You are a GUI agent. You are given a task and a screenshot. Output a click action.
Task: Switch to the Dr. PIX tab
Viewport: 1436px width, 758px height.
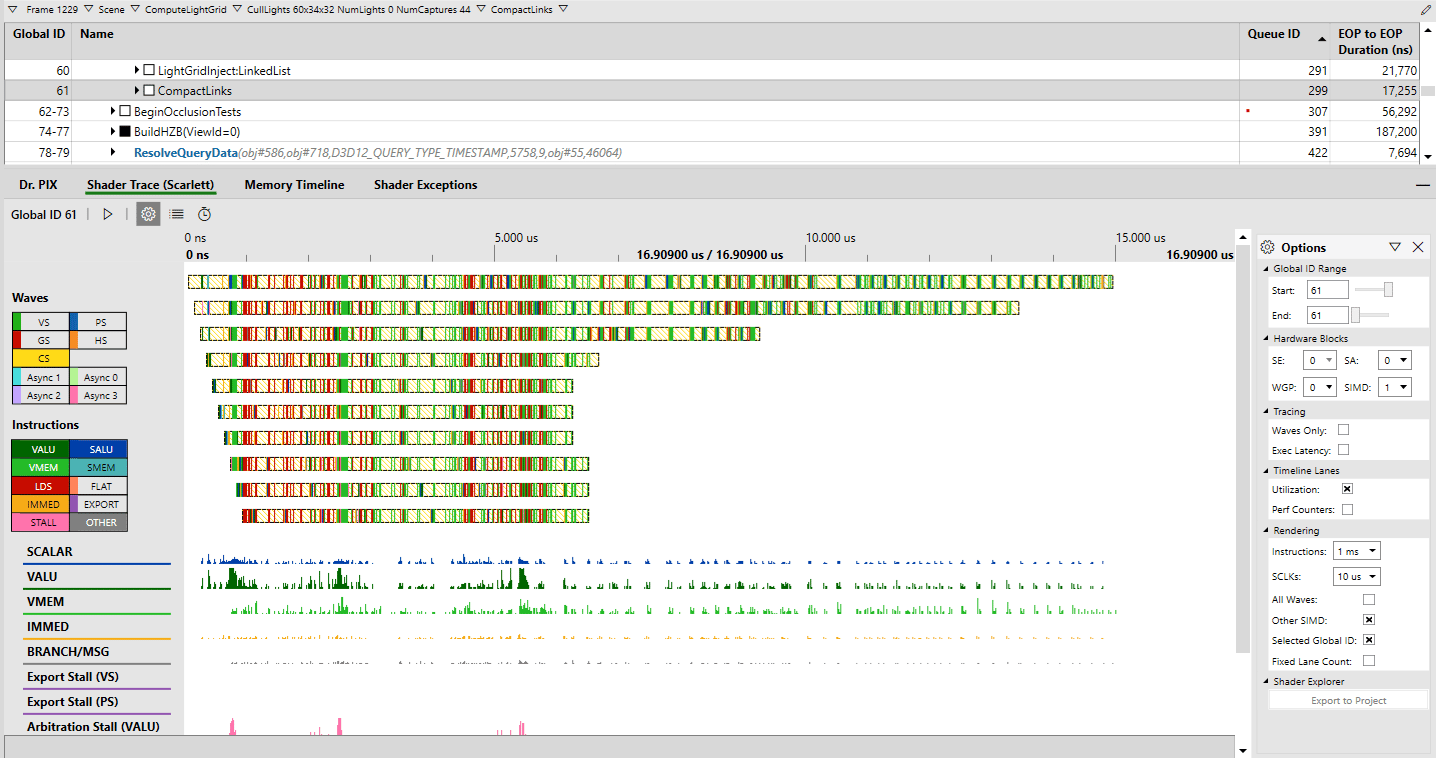tap(39, 185)
